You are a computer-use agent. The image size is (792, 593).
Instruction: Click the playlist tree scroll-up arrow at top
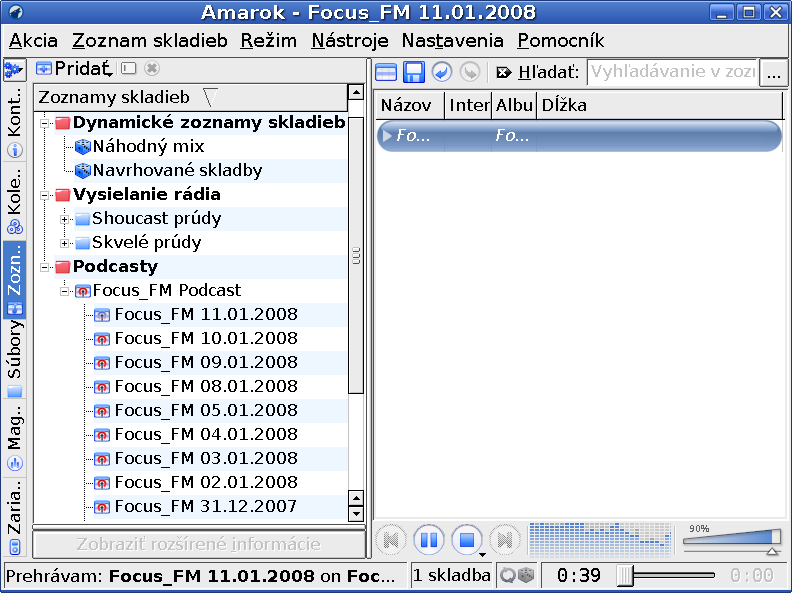pos(356,92)
